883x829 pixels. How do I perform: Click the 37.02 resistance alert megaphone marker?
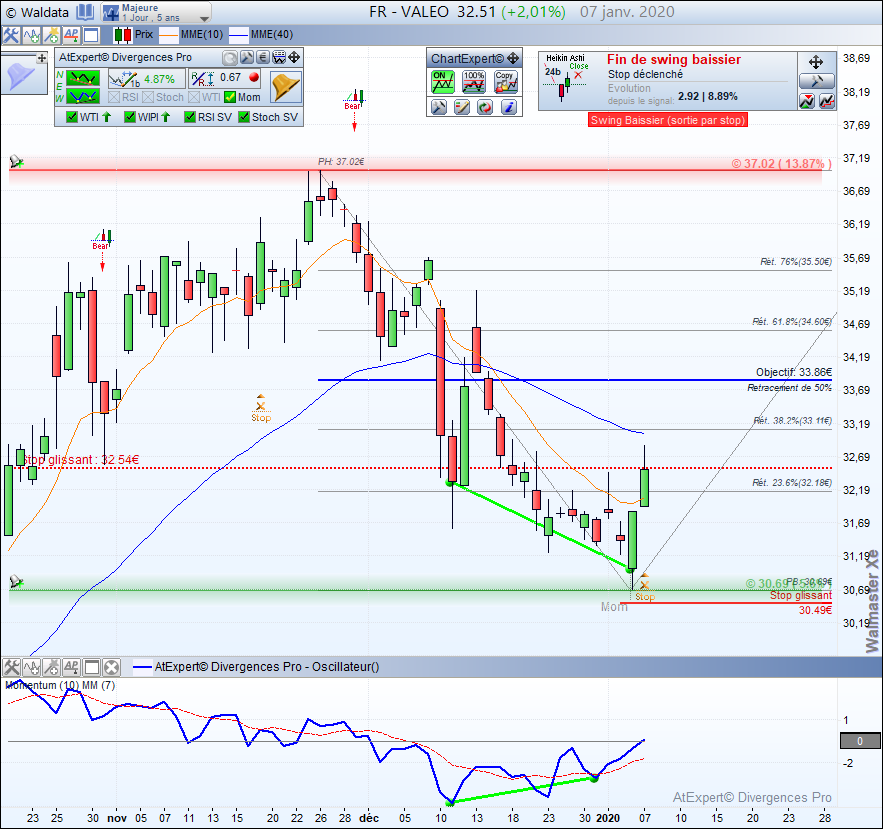16,162
